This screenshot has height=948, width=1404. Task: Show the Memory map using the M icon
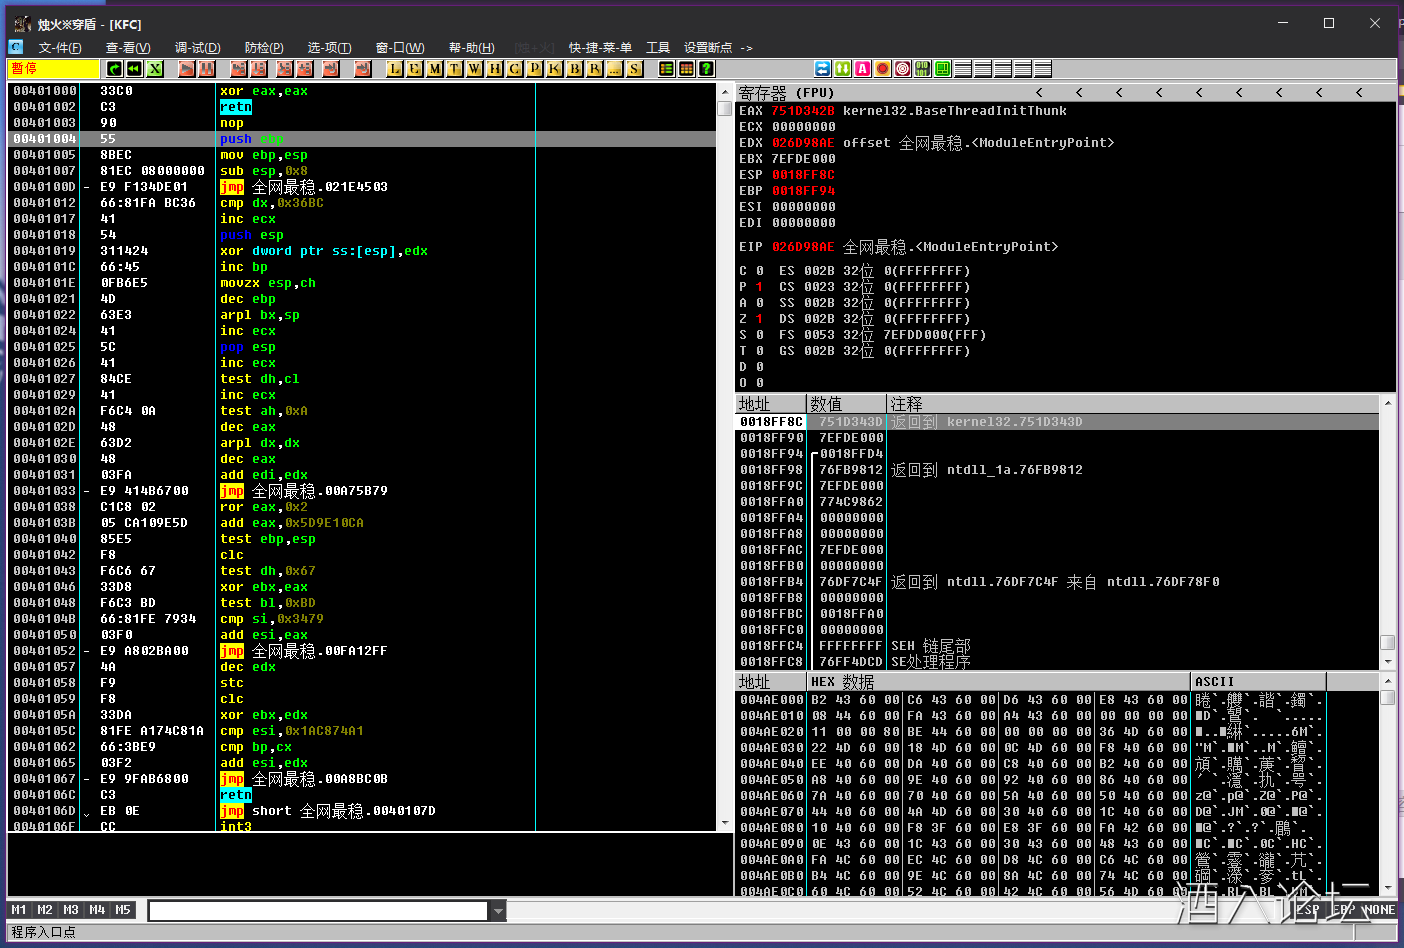[435, 69]
